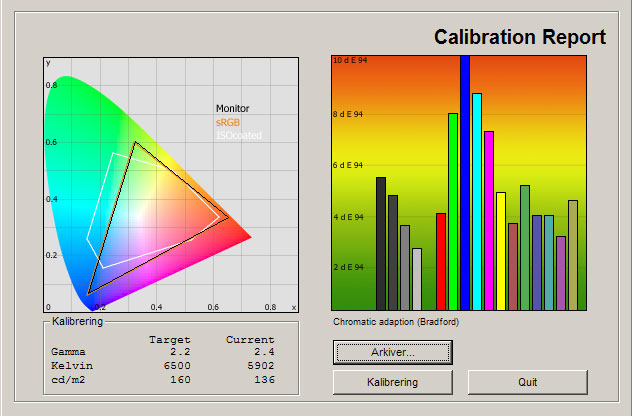Open the Kalibrering button
This screenshot has height=416, width=632.
point(393,382)
